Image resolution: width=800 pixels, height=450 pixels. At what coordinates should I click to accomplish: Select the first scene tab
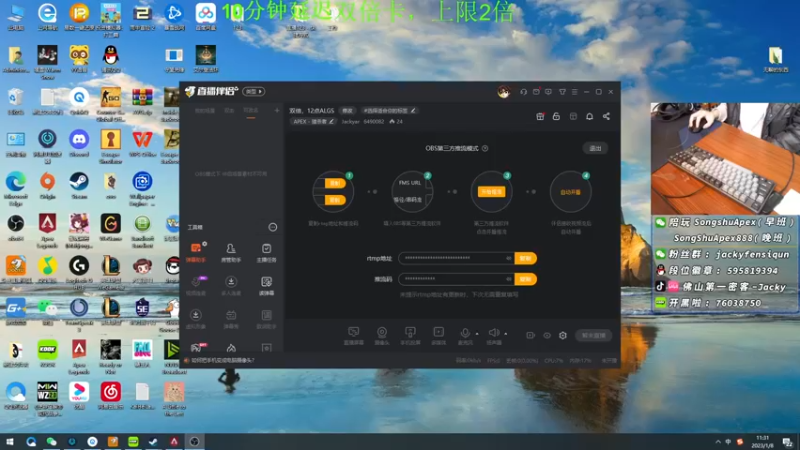[x=205, y=110]
